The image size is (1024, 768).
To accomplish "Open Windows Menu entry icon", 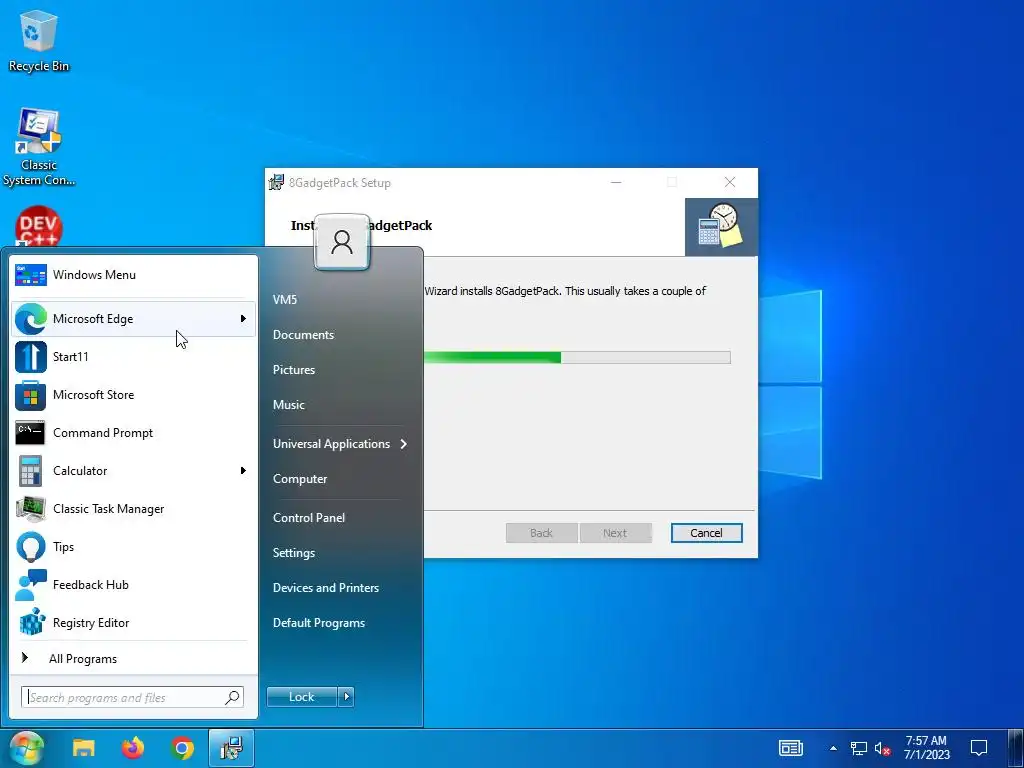I will click(31, 275).
